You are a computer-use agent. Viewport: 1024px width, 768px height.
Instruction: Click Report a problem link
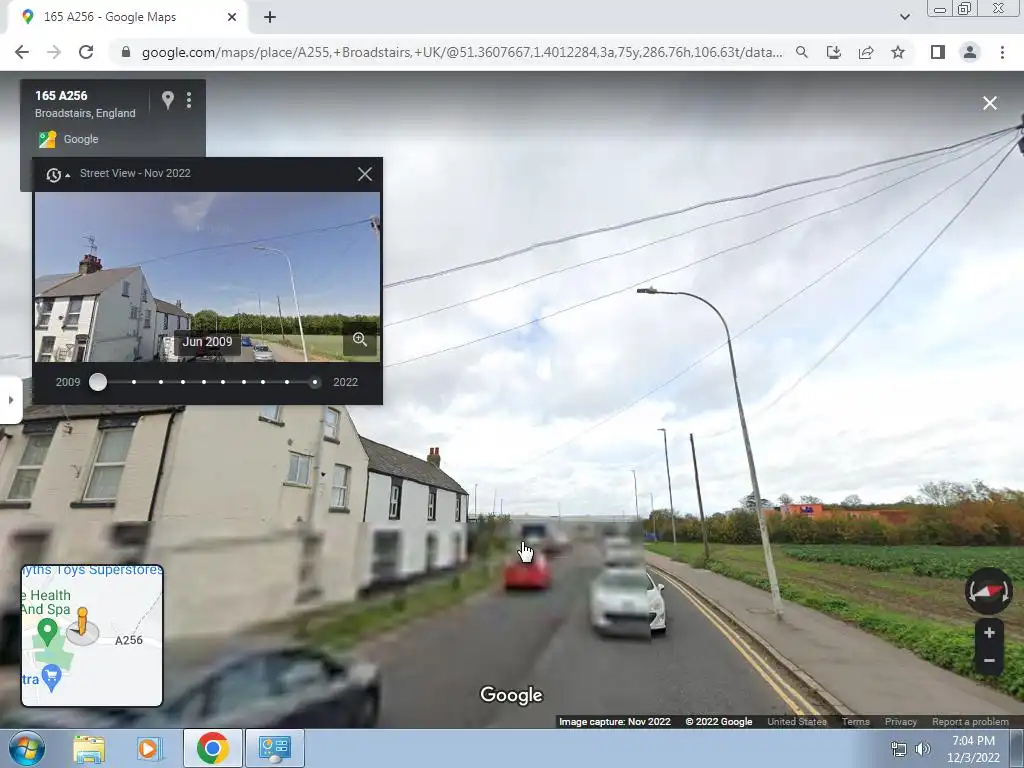[970, 722]
